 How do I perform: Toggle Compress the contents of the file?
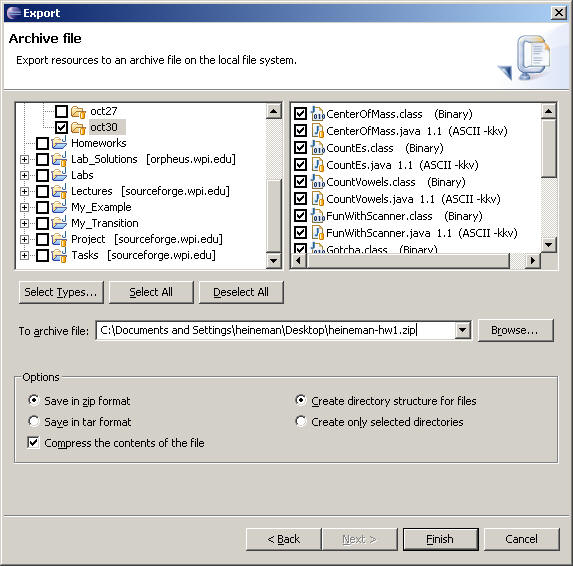(33, 442)
